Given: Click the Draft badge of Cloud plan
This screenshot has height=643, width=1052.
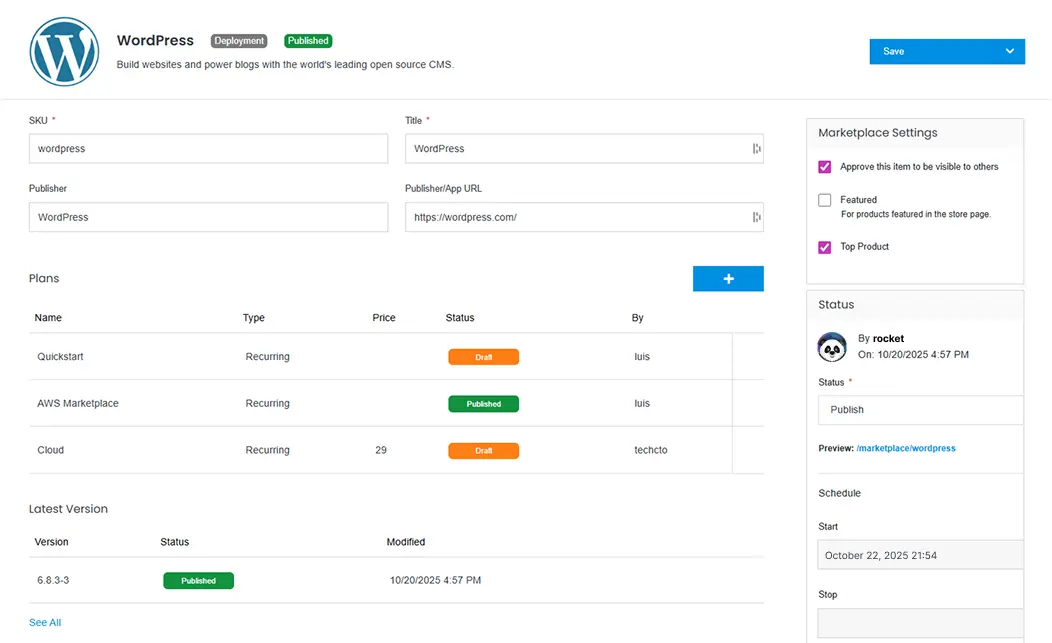Looking at the screenshot, I should click(483, 451).
